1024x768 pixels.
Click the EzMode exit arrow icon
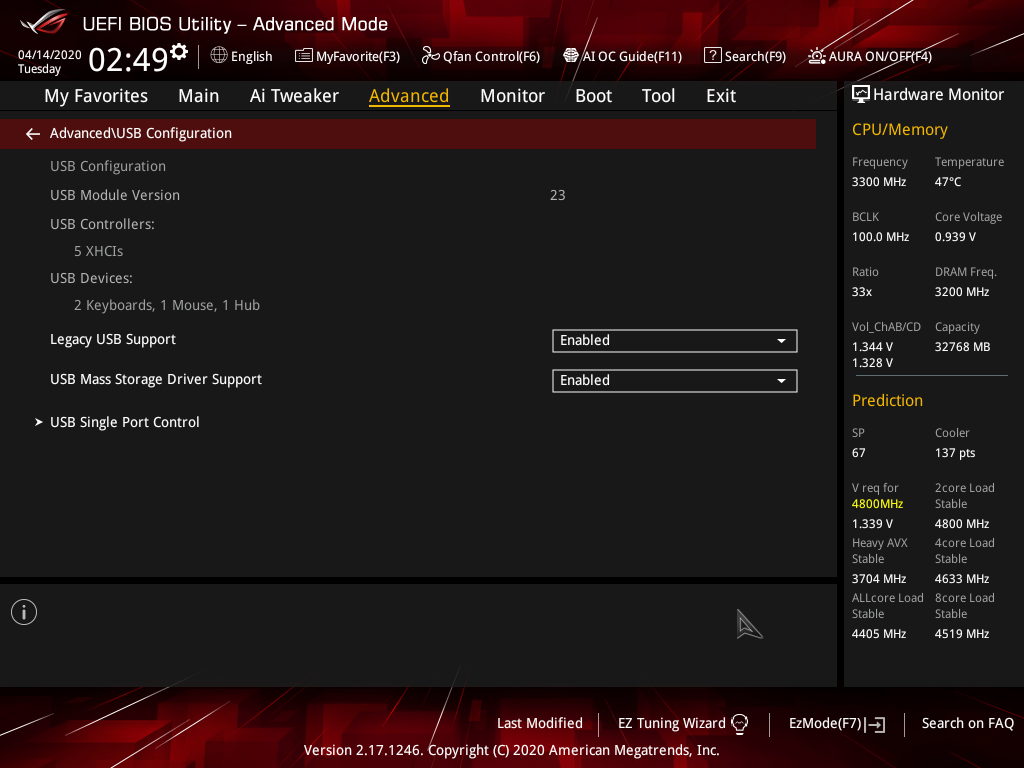[x=875, y=724]
